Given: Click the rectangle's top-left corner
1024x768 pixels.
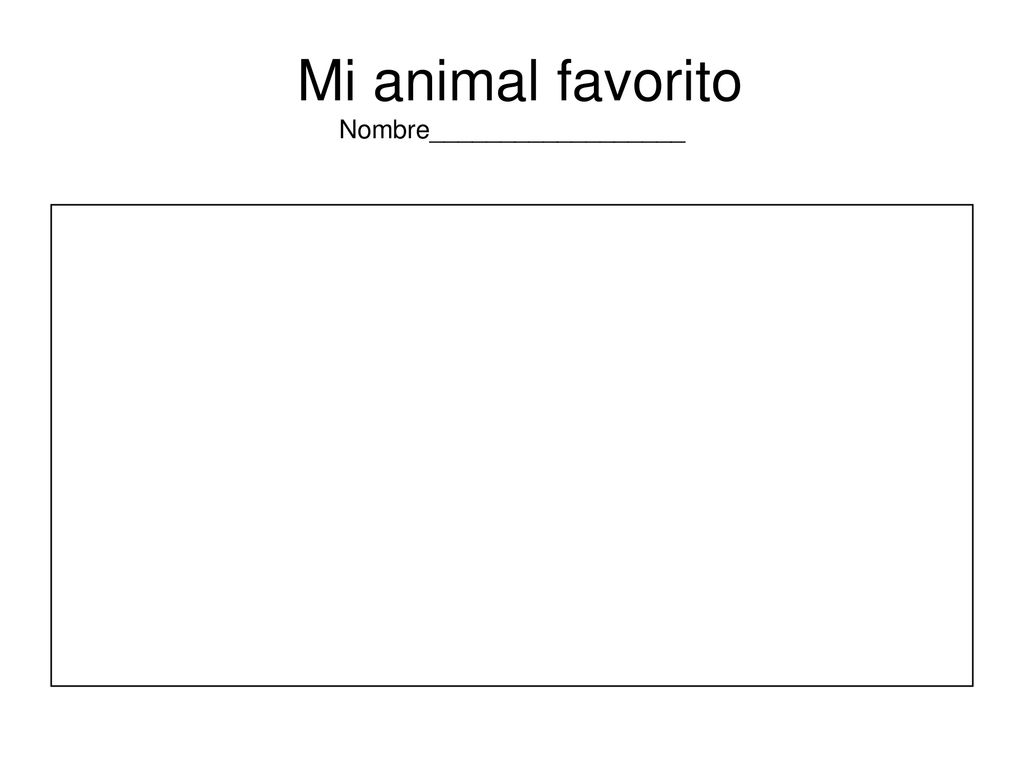Looking at the screenshot, I should coord(52,205).
